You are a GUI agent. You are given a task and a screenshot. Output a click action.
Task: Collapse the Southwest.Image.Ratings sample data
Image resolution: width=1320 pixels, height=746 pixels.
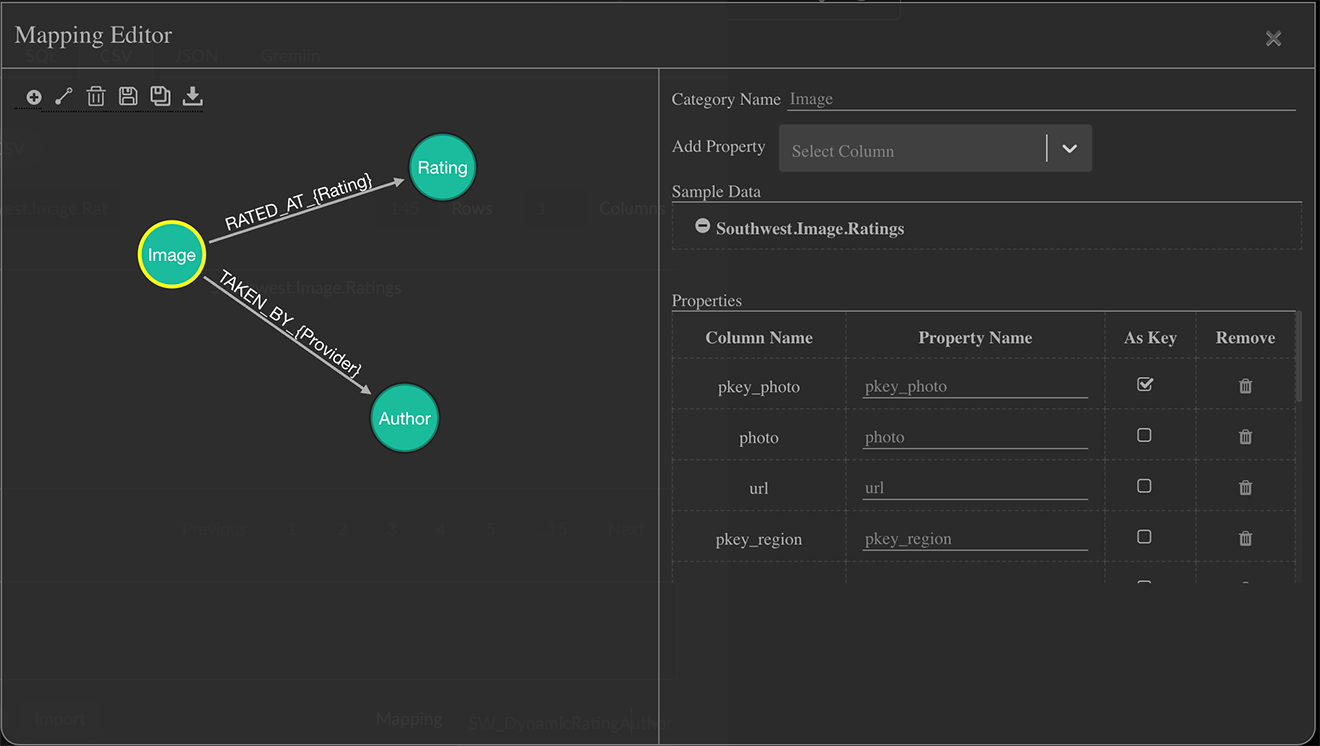[703, 227]
